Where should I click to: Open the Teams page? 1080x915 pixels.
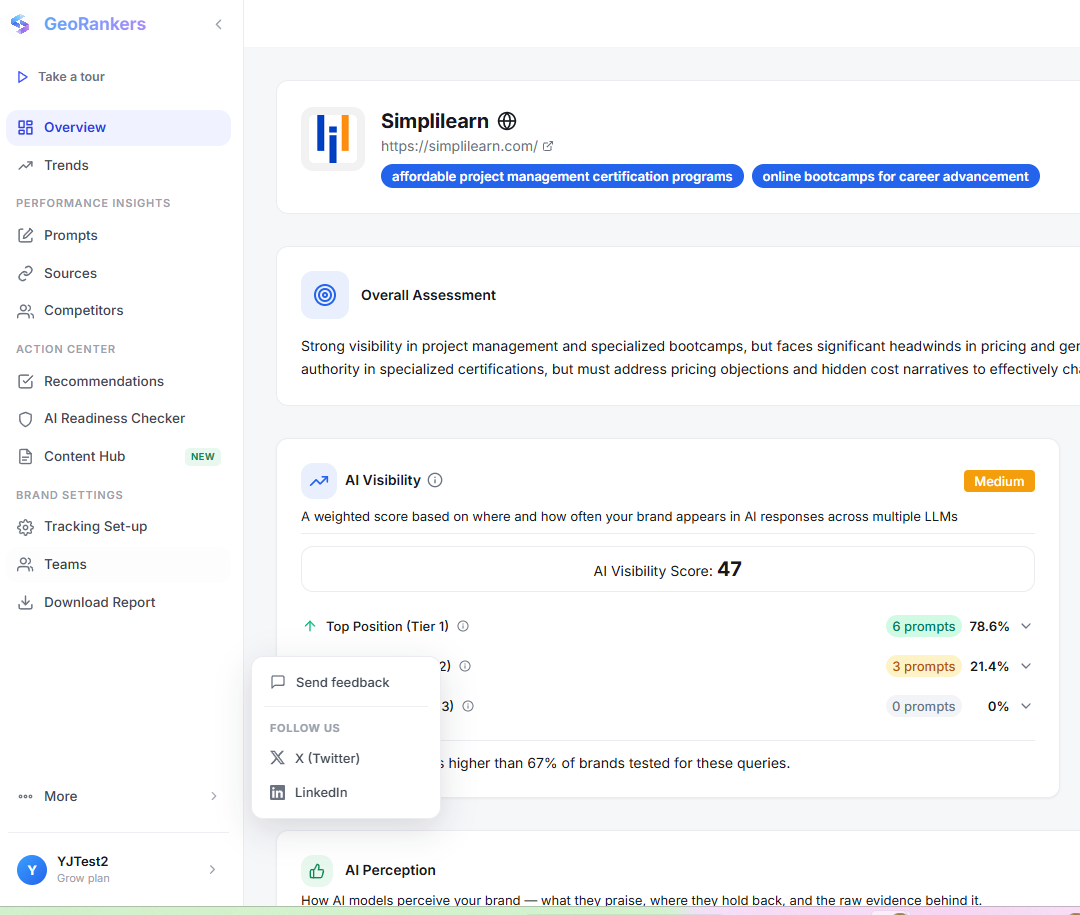click(x=118, y=564)
